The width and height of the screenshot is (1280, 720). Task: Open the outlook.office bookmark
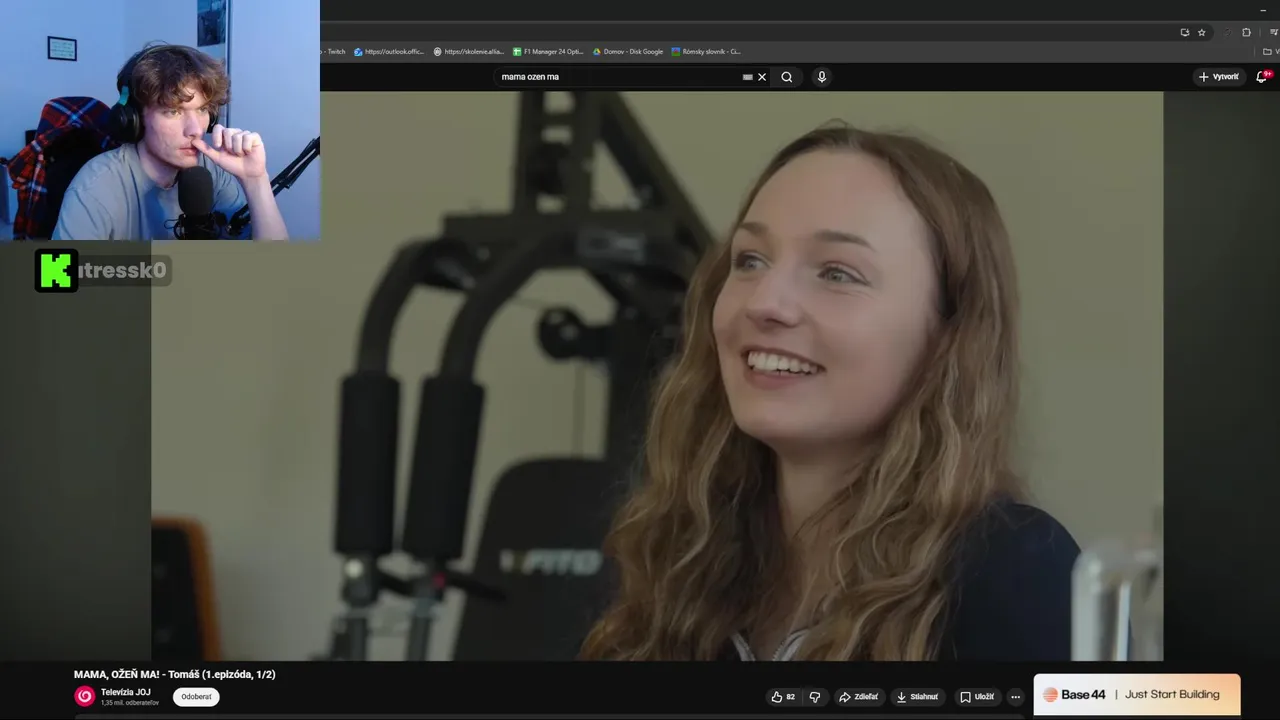point(389,51)
